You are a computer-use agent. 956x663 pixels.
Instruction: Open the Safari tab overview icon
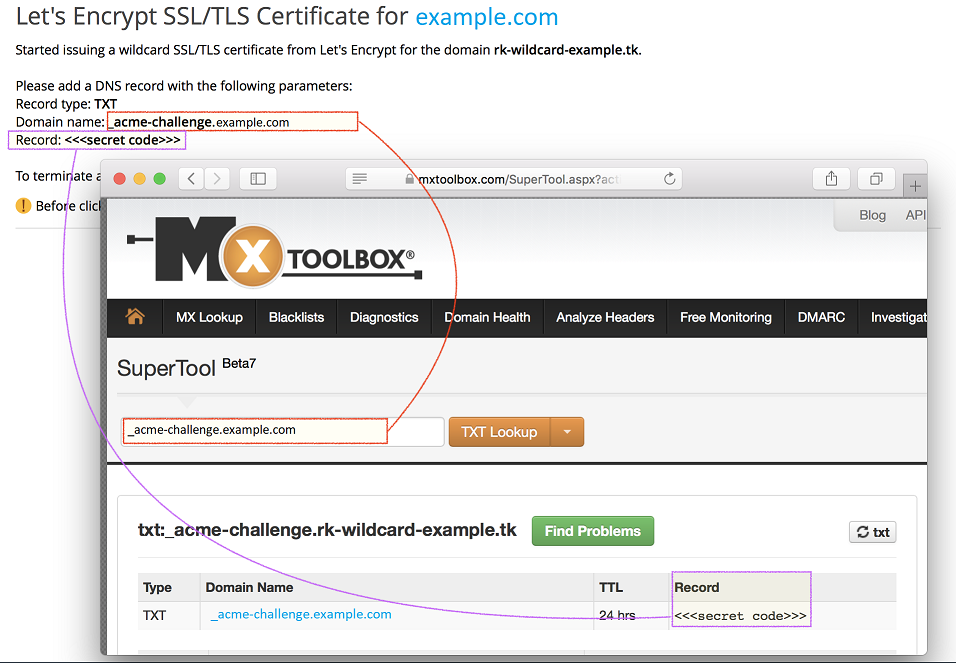point(876,179)
